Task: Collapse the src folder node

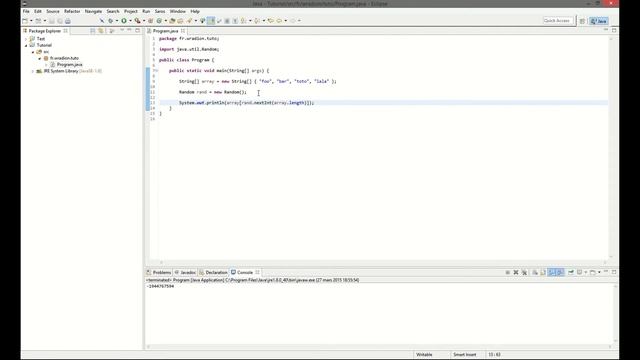Action: pos(33,52)
